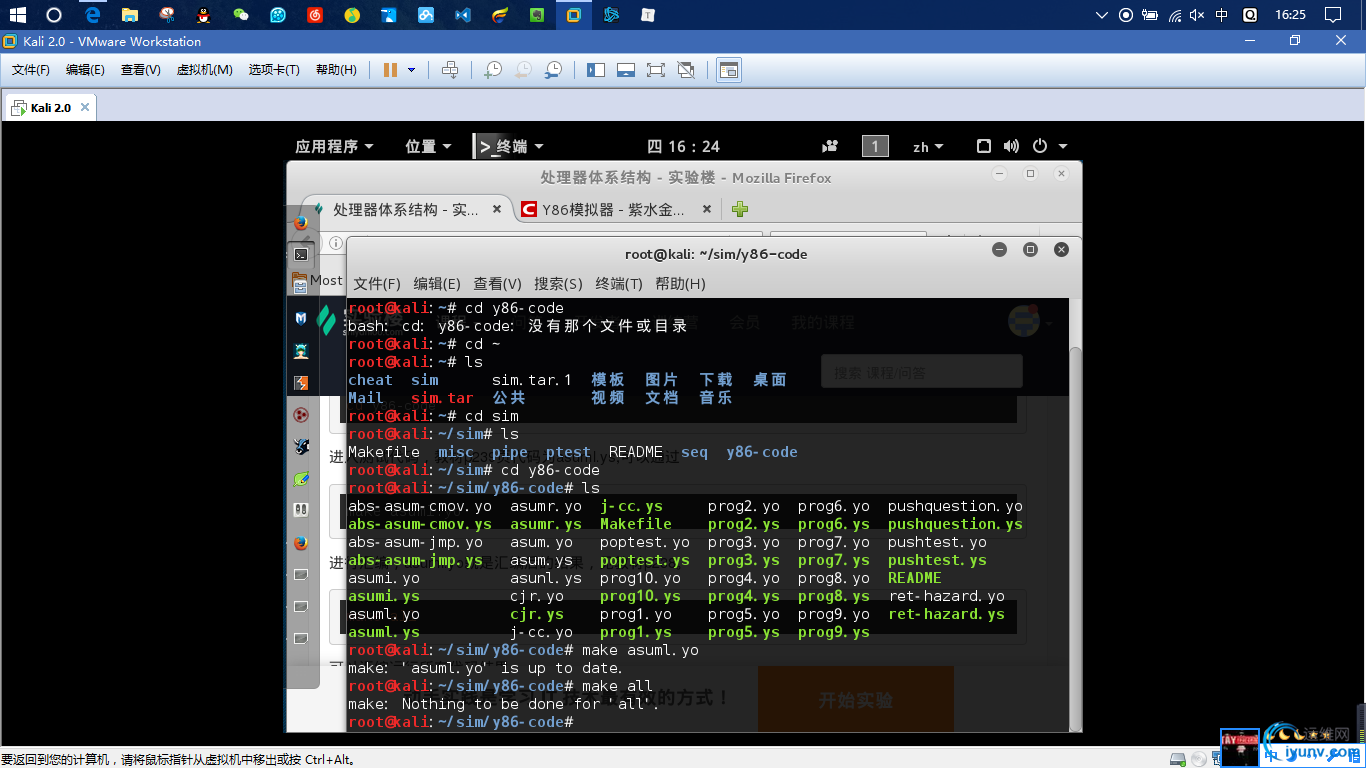Pause the virtual machine with the orange pause icon
The image size is (1366, 768).
pyautogui.click(x=390, y=70)
